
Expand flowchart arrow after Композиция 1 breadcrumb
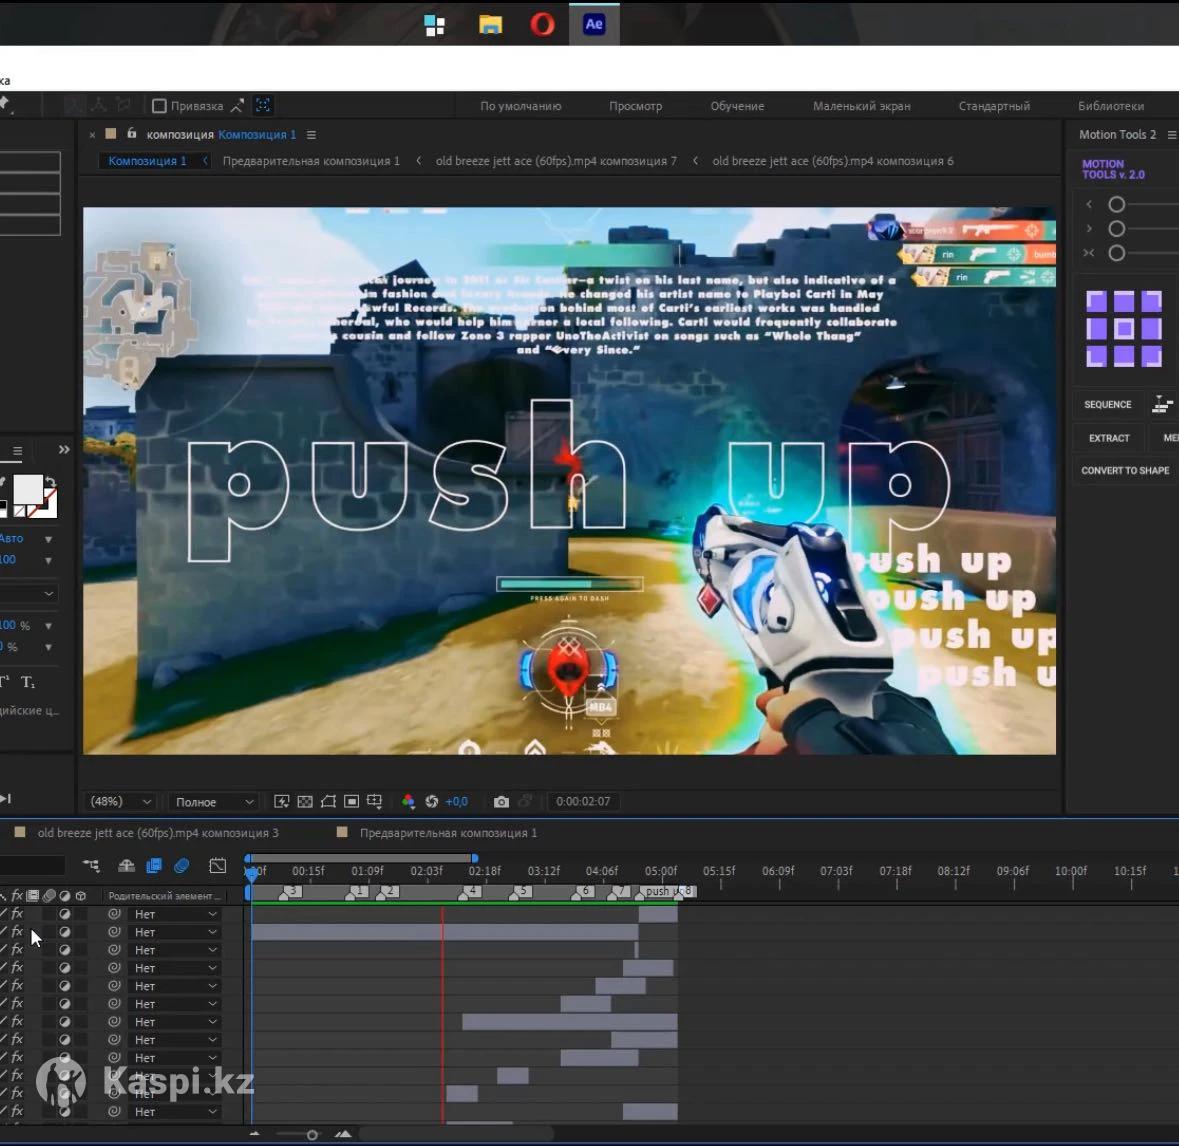point(205,161)
